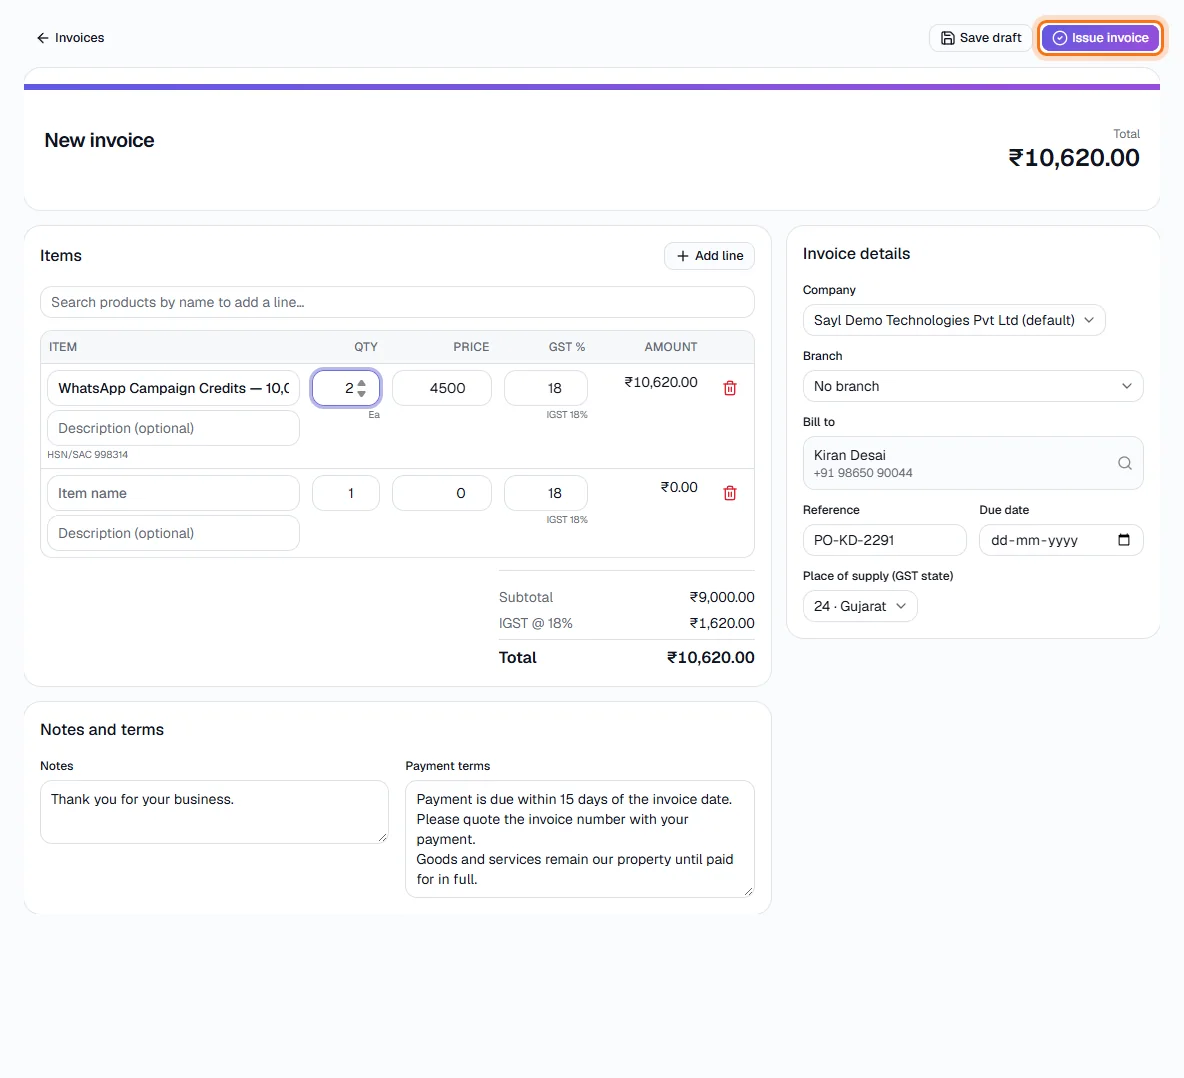Issue the invoice
The height and width of the screenshot is (1078, 1184).
1100,38
